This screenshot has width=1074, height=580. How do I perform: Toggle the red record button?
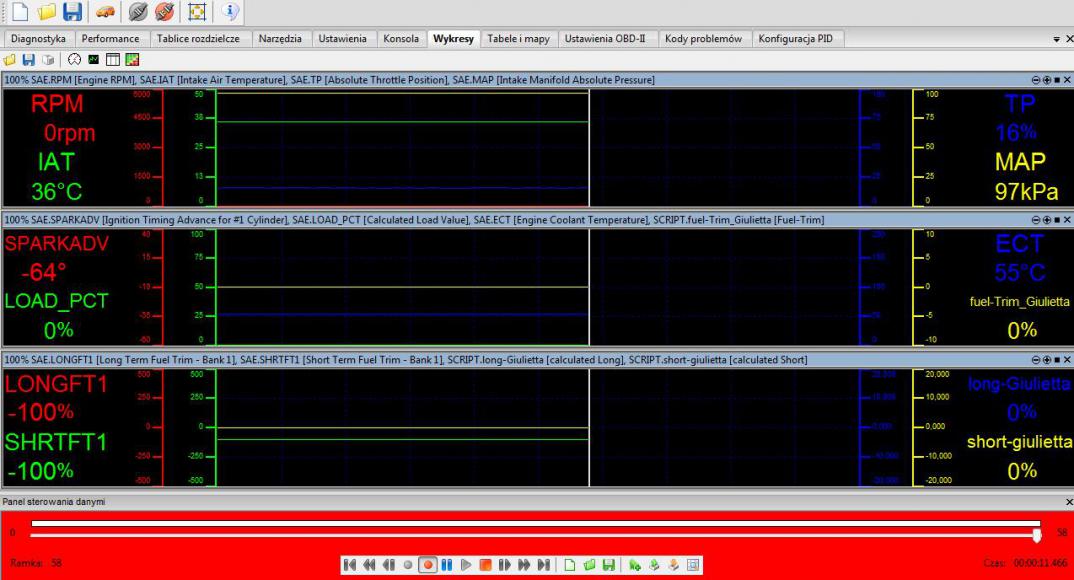tap(427, 564)
